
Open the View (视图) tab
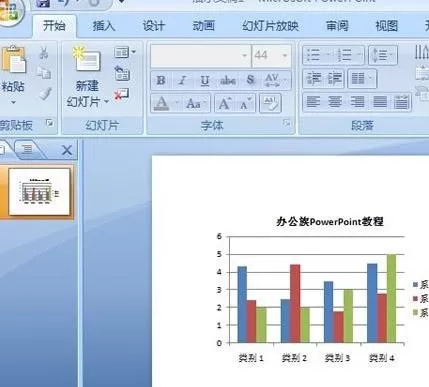tap(387, 26)
